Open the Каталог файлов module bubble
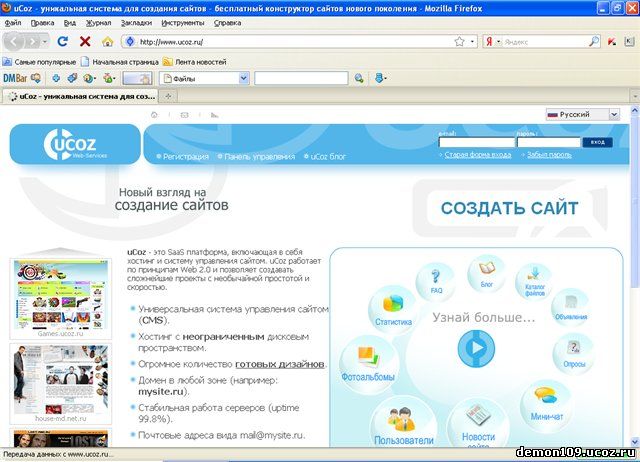This screenshot has width=640, height=462. click(535, 282)
